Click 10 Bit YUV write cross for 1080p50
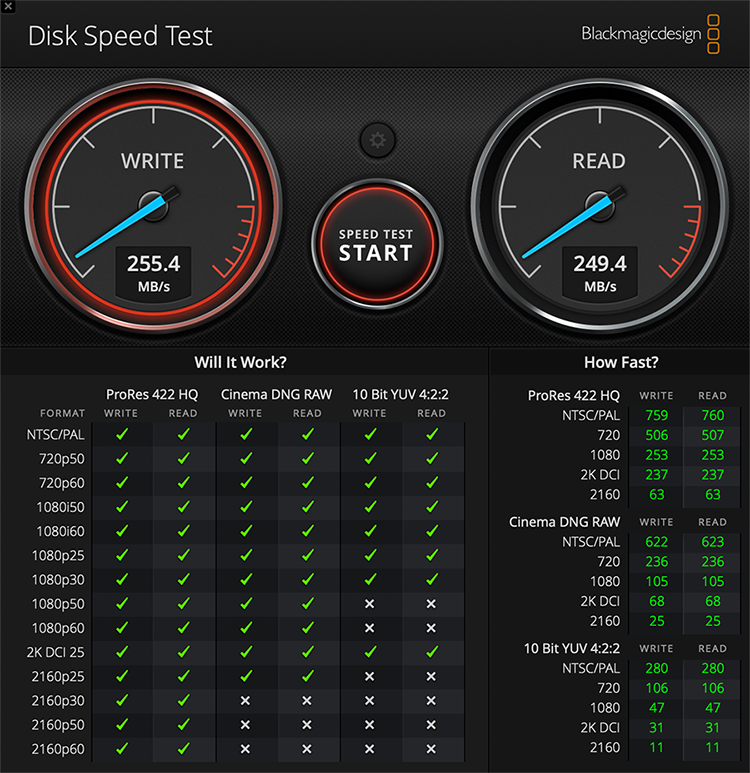 pyautogui.click(x=369, y=604)
